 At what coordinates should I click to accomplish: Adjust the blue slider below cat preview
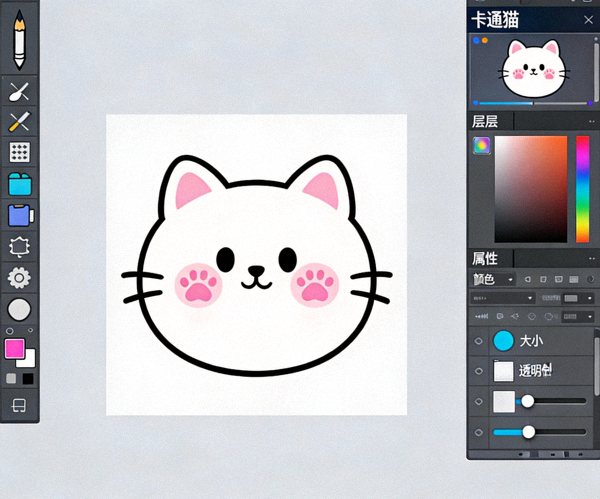(x=533, y=103)
